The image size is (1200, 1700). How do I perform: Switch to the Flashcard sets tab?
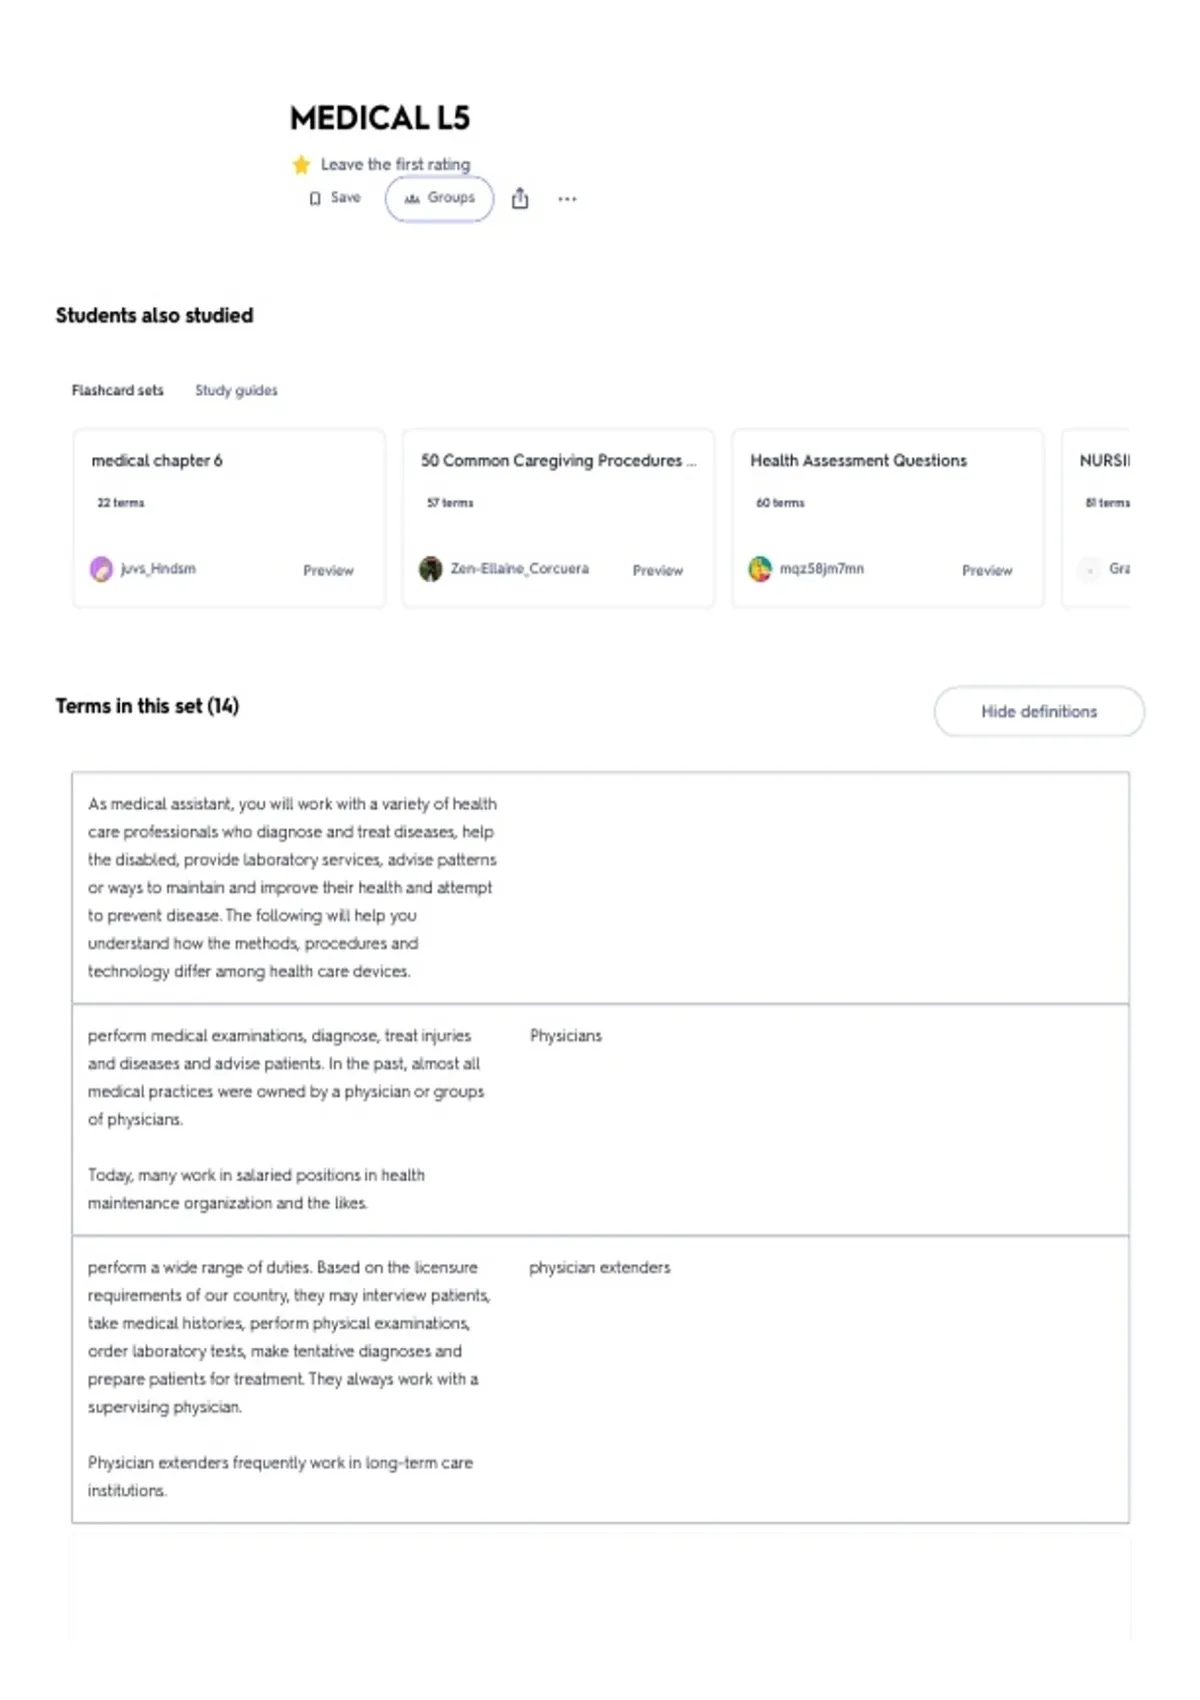(117, 390)
